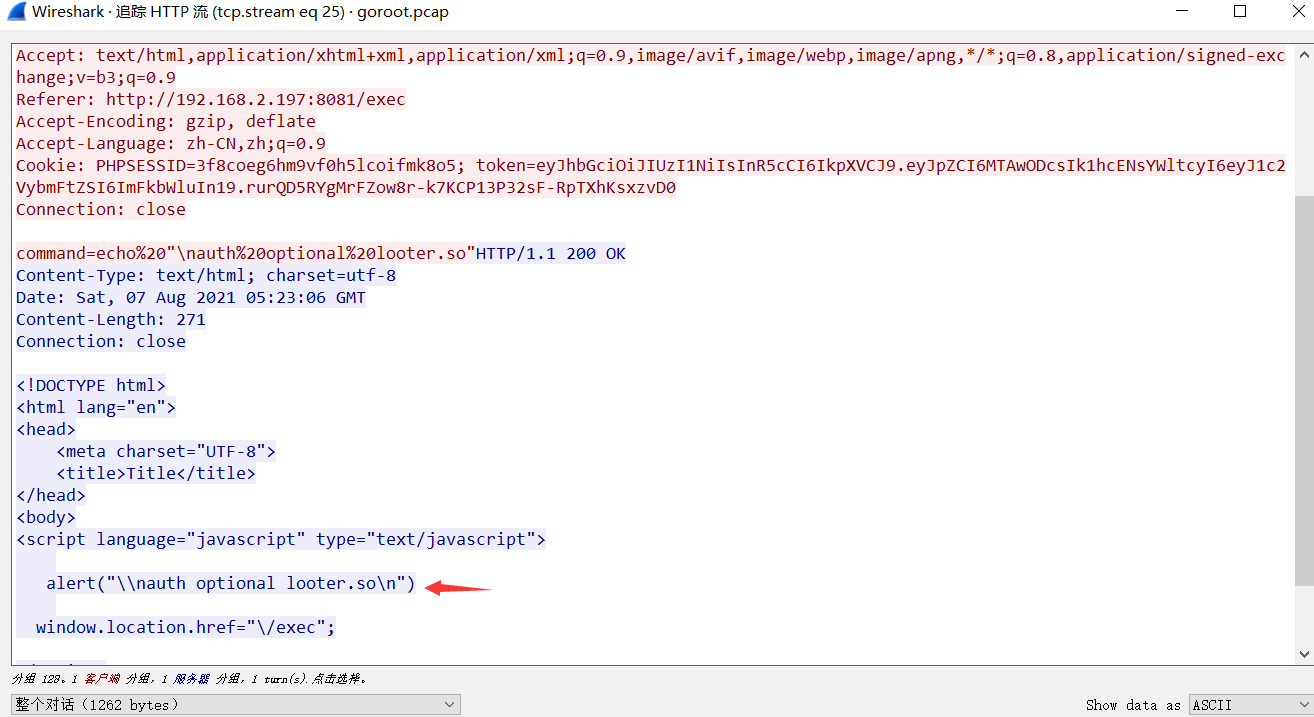Click the <title>Title</title> line
This screenshot has height=717, width=1314.
(x=156, y=473)
